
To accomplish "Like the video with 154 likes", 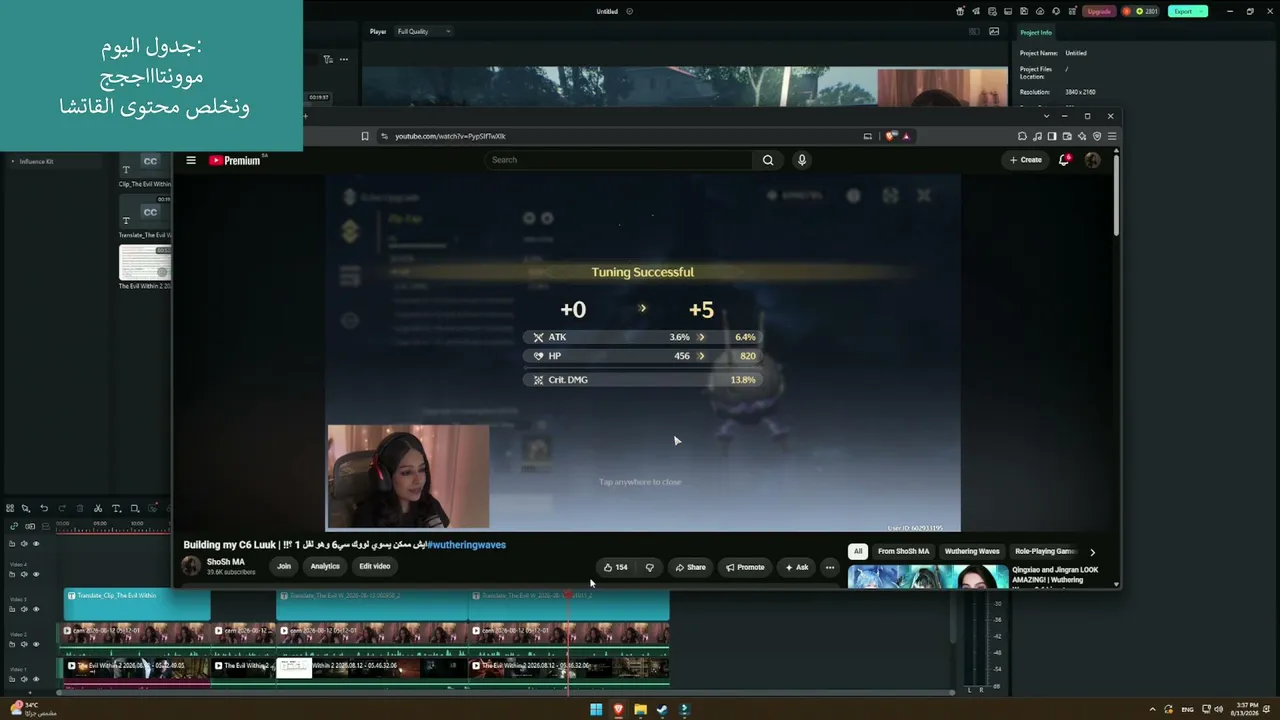I will click(616, 567).
